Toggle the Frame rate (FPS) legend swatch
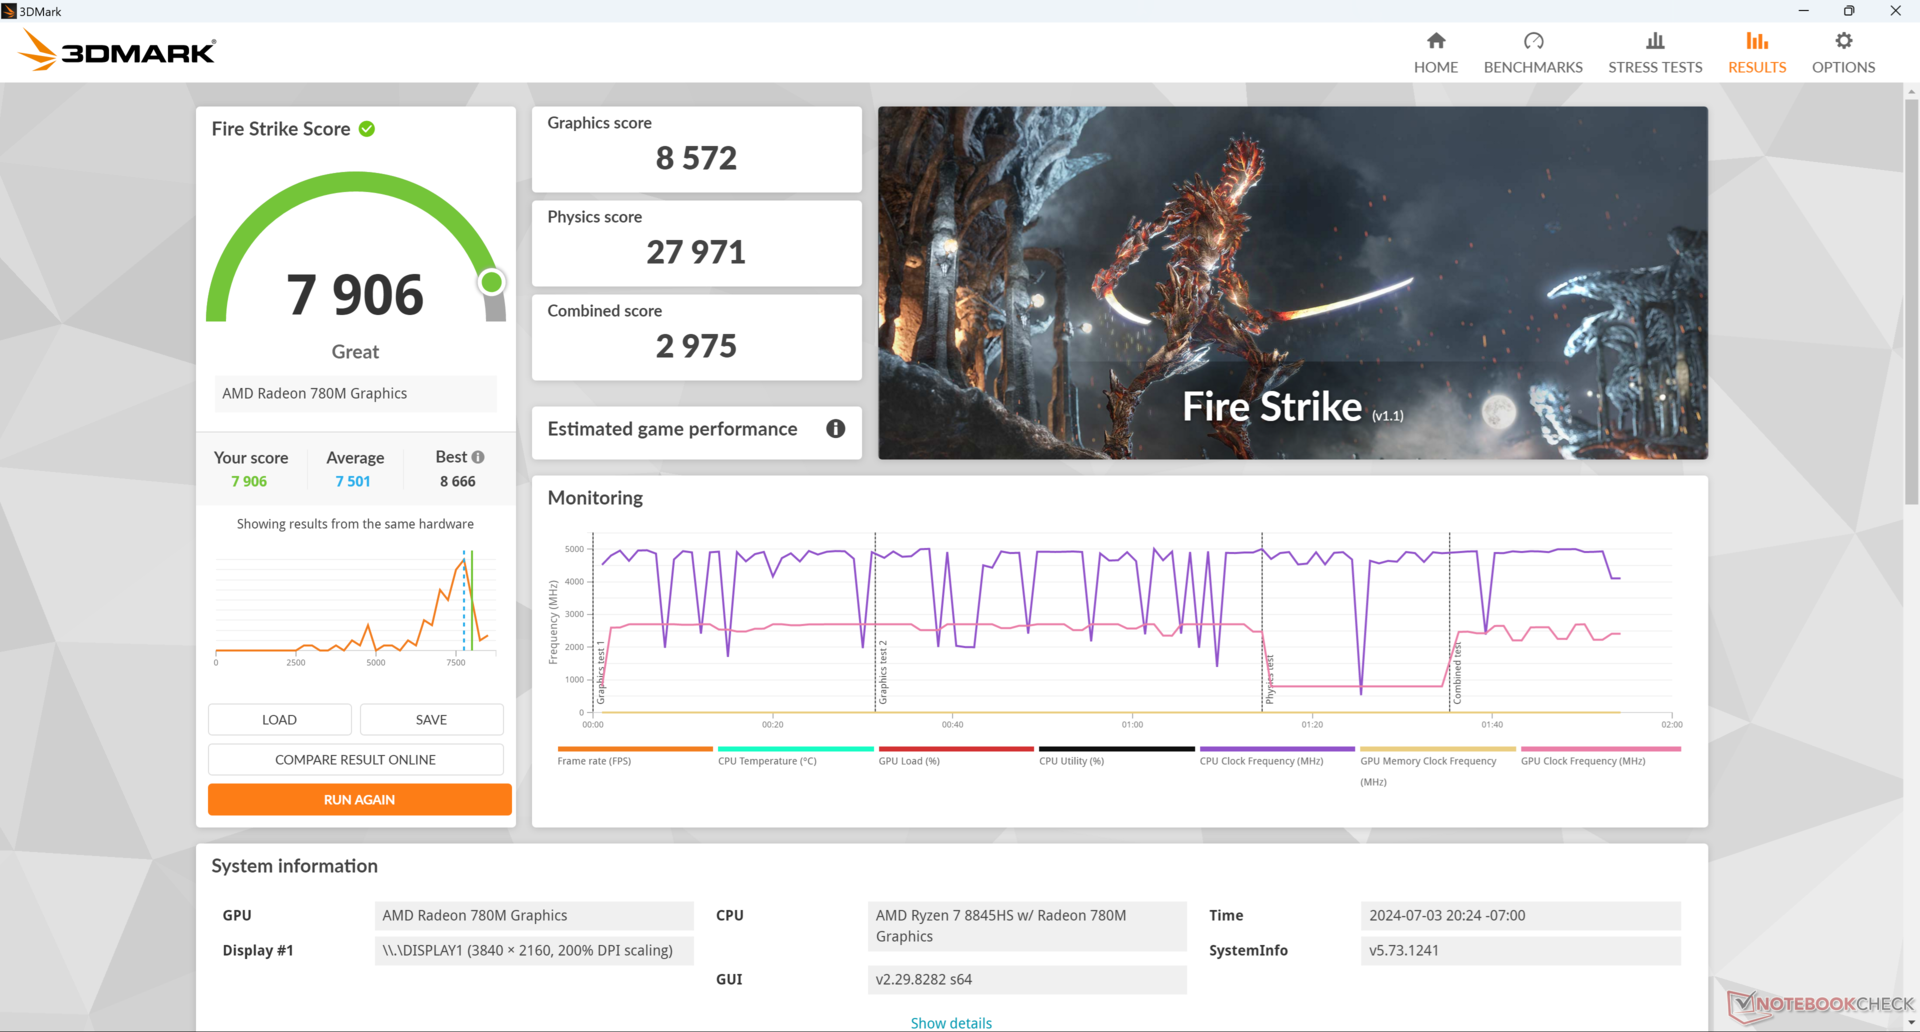1920x1032 pixels. (635, 749)
